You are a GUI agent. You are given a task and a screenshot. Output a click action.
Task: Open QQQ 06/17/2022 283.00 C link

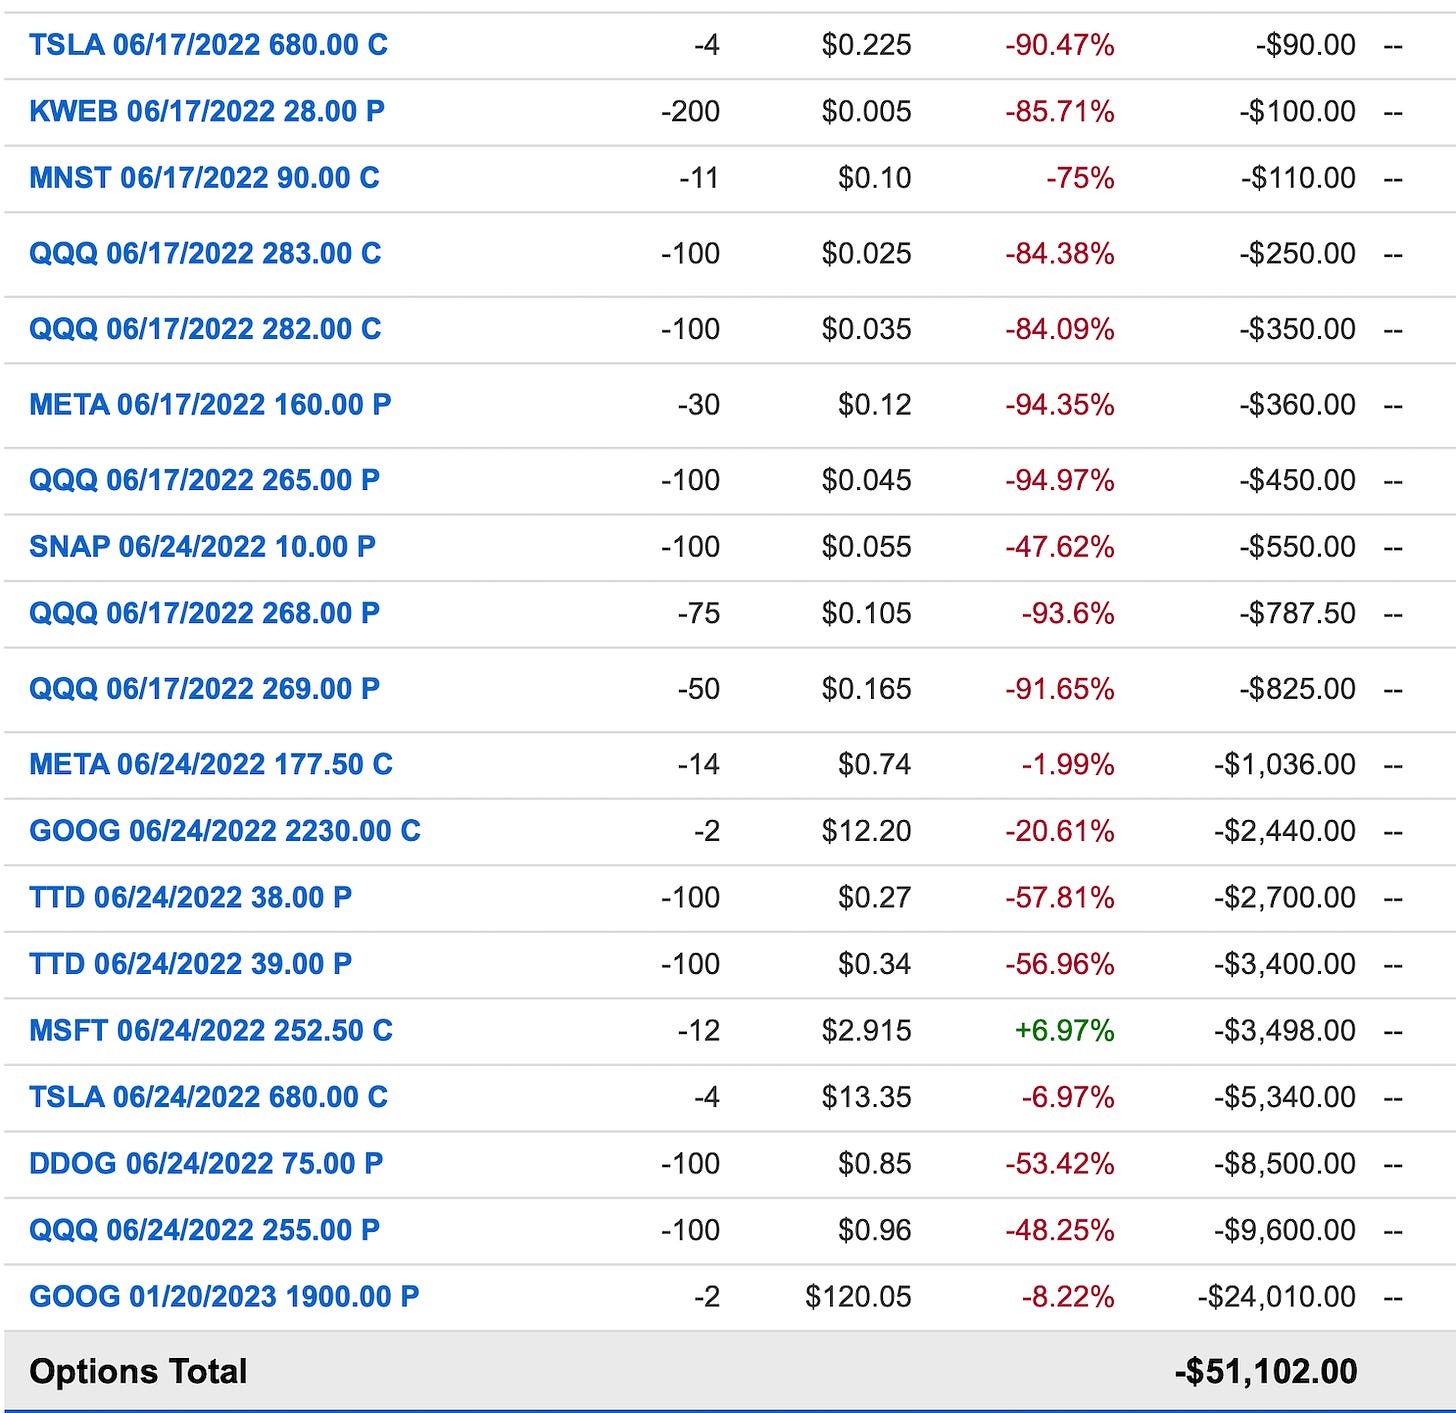[x=205, y=253]
